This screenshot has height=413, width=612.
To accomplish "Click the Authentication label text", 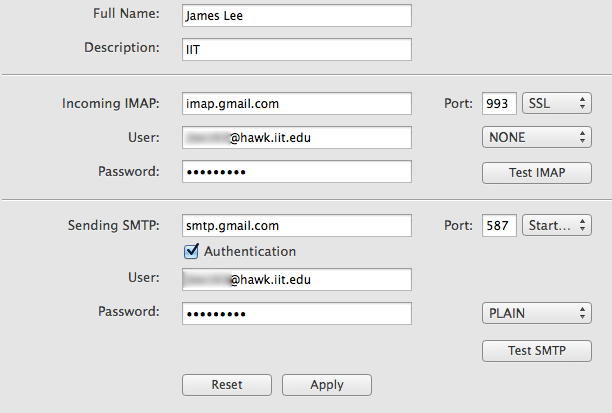I will tap(250, 252).
